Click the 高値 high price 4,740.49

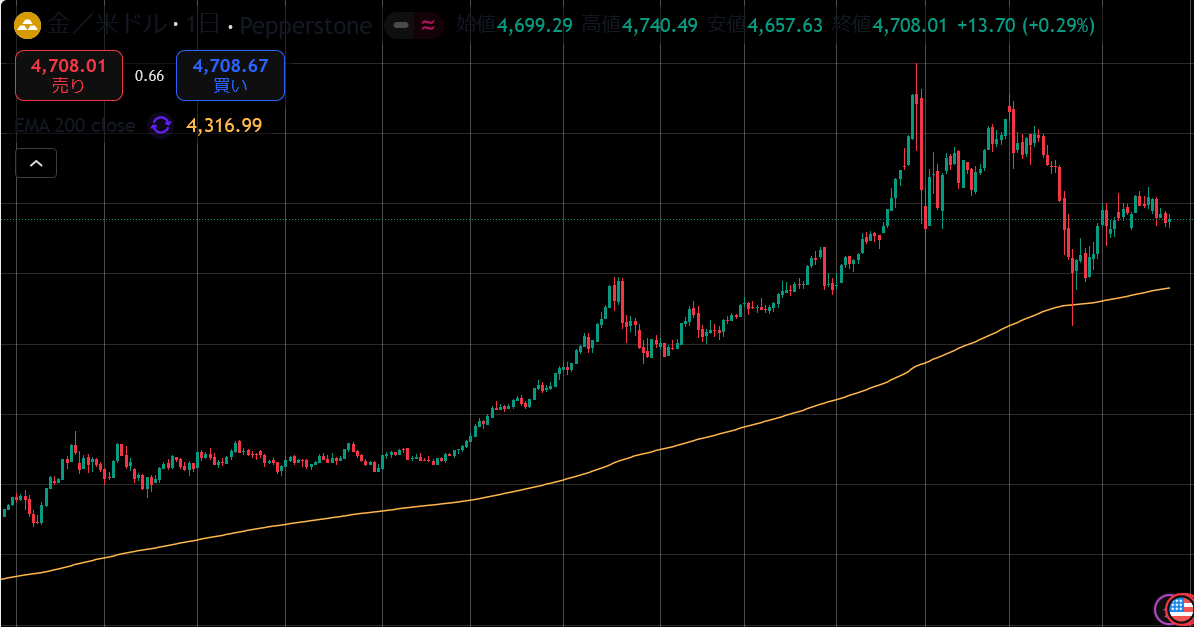tap(660, 25)
